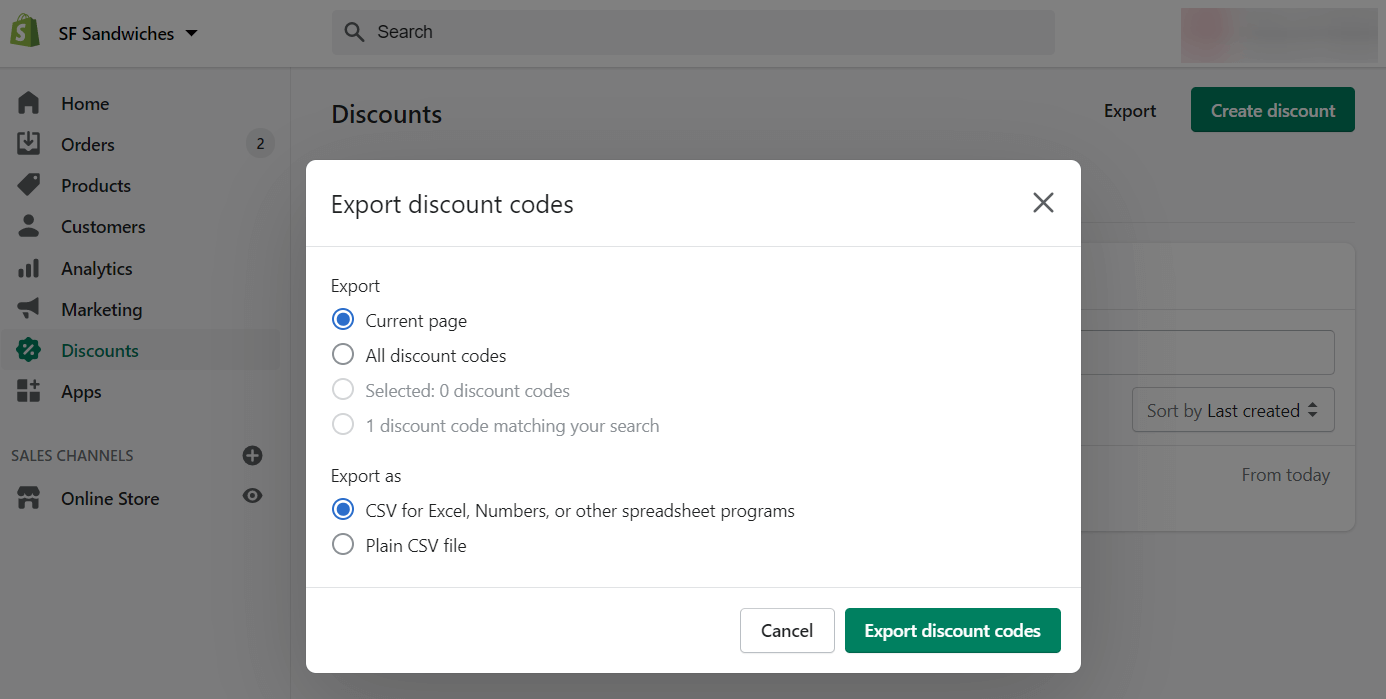Image resolution: width=1386 pixels, height=699 pixels.
Task: Choose CSV for Excel, Numbers radio option
Action: click(343, 510)
